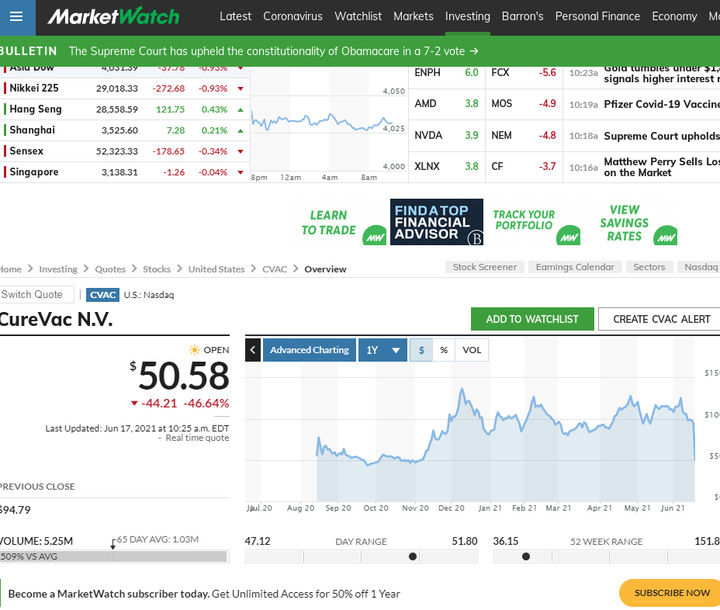Screen dimensions: 720x610
Task: Click the Find a Top Financial Advisor banner
Action: click(436, 222)
